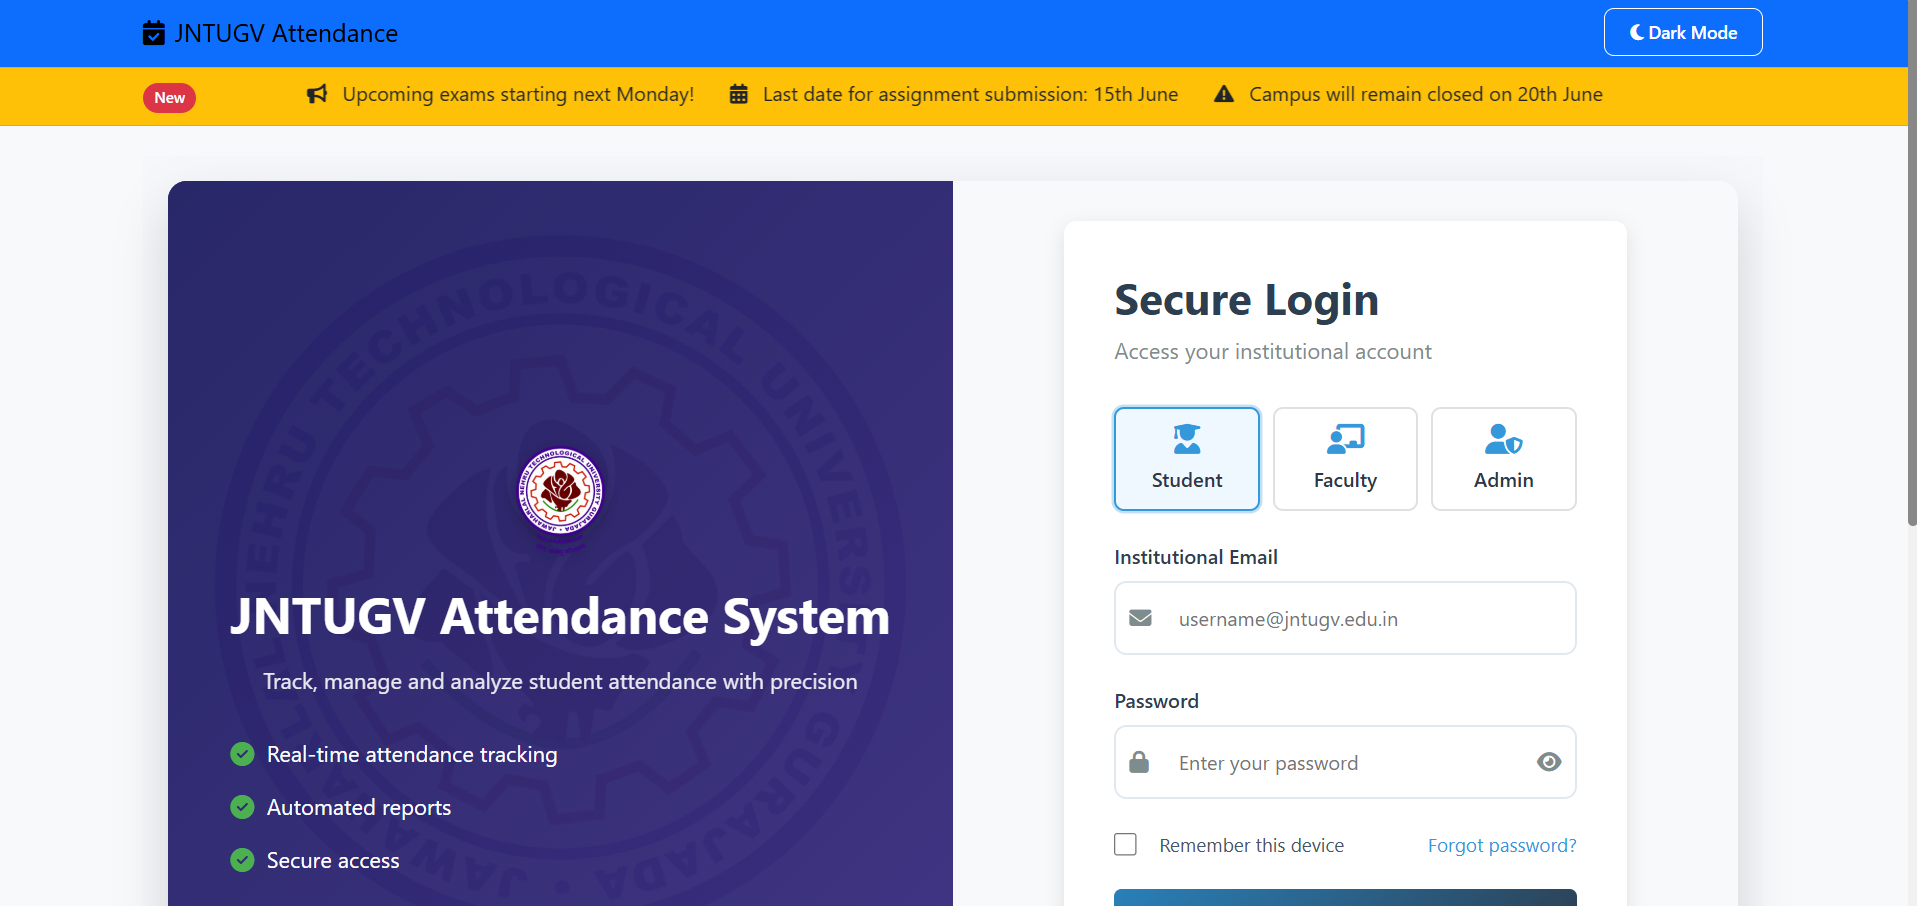Switch on Dark Mode

(x=1683, y=32)
